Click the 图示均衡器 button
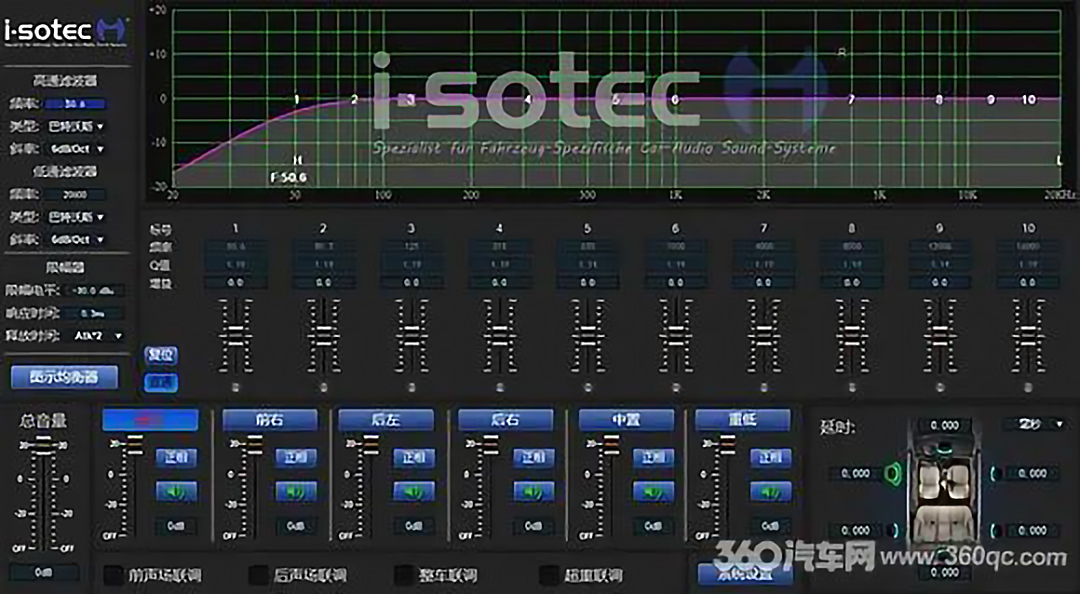1080x594 pixels. click(x=65, y=377)
